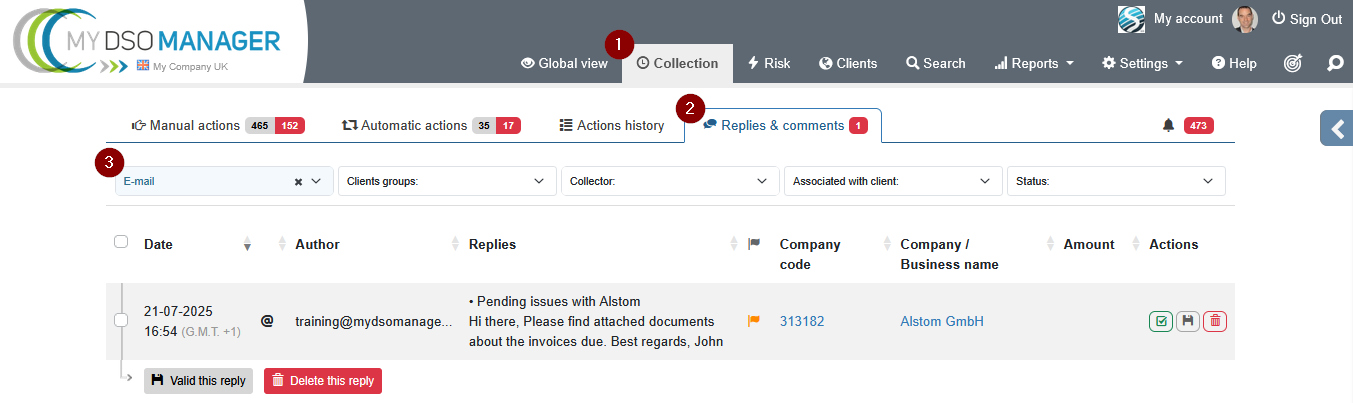Click the Delete this reply button

click(323, 381)
